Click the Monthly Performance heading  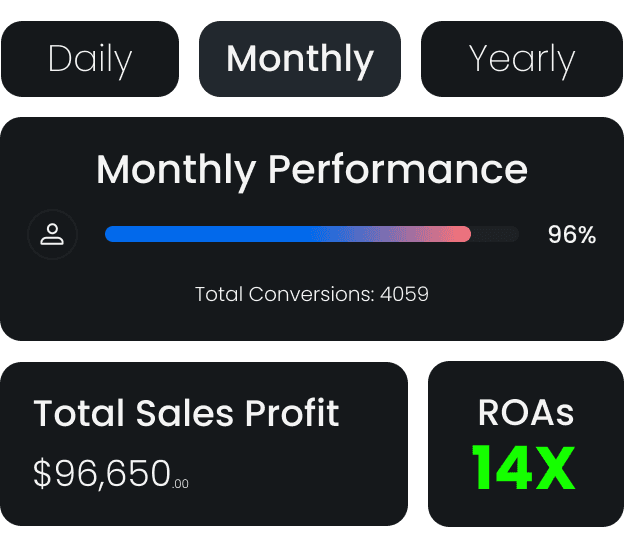click(x=311, y=169)
